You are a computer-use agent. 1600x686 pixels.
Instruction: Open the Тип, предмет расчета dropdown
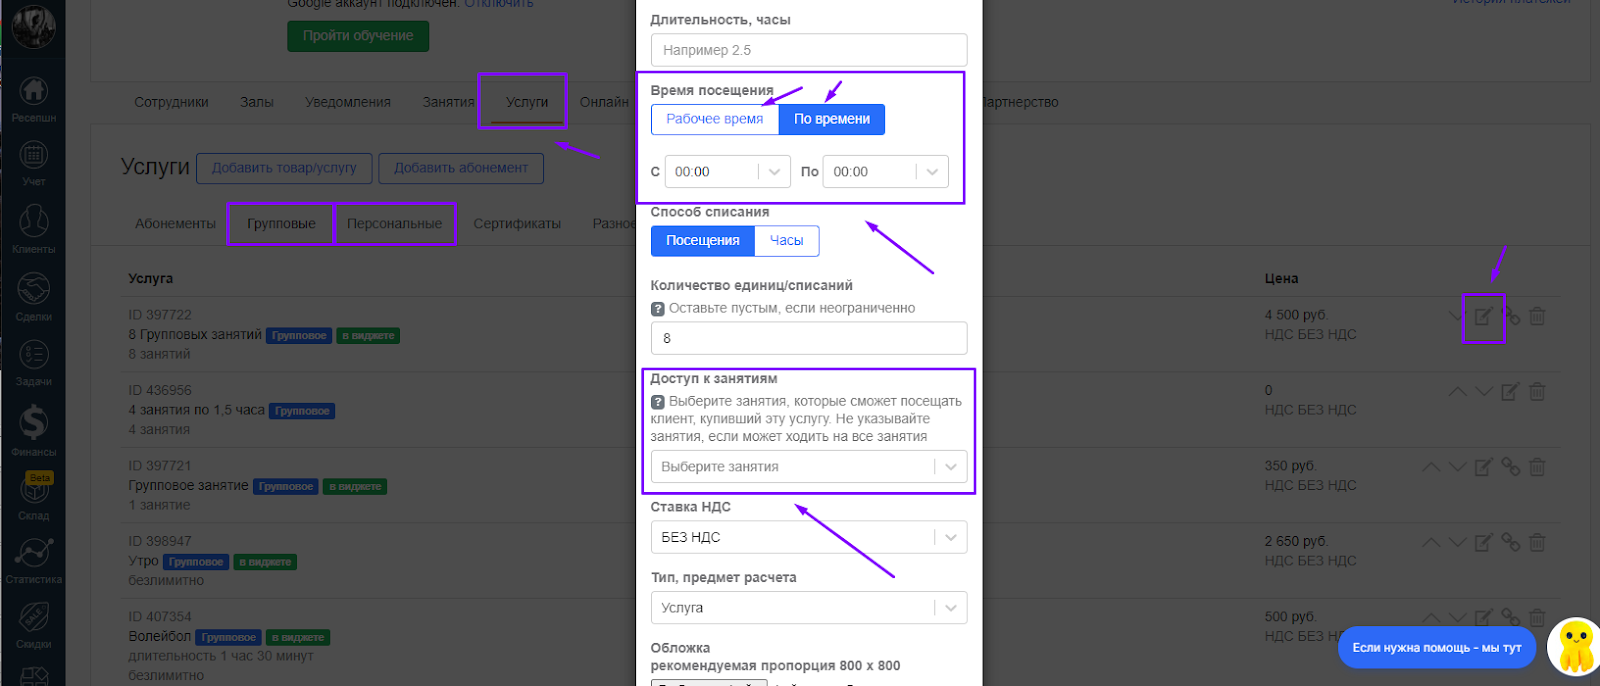pos(809,608)
